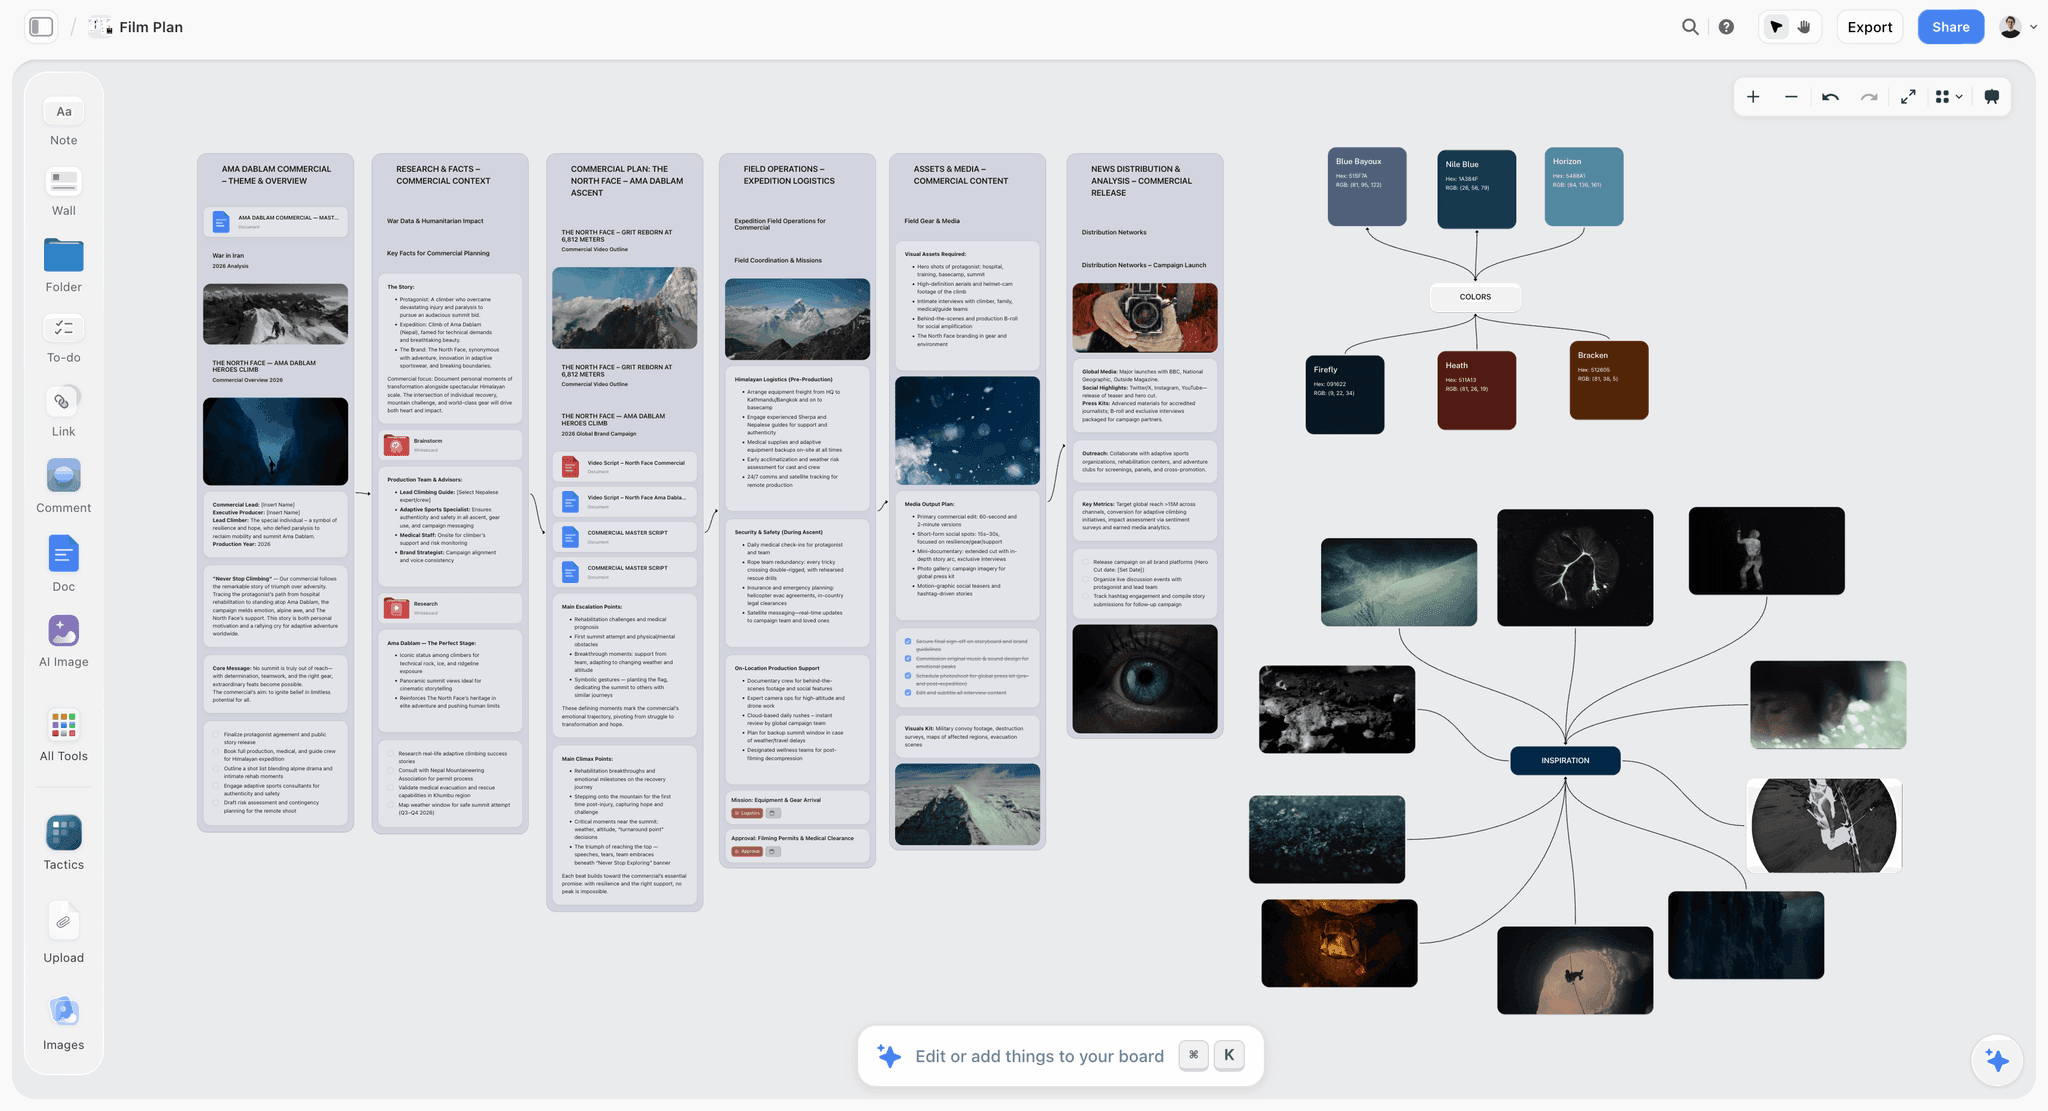Open board search magnifier
This screenshot has width=2048, height=1111.
click(x=1690, y=27)
